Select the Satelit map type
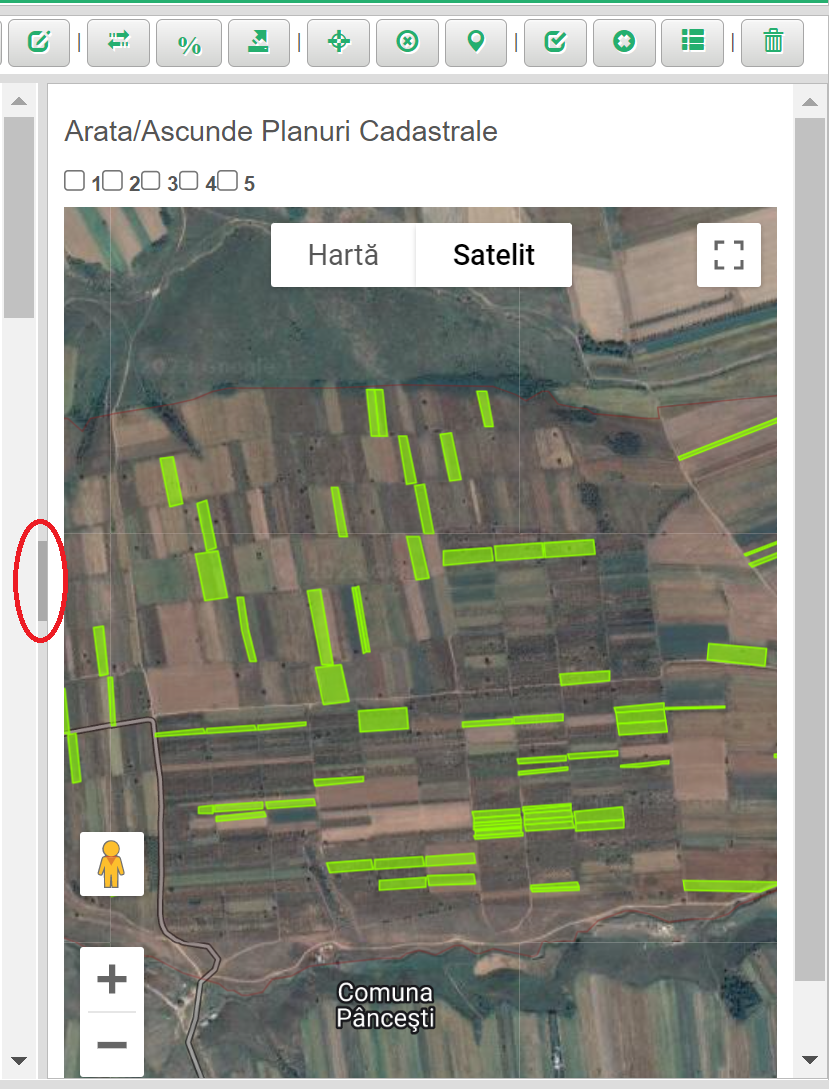The height and width of the screenshot is (1089, 829). click(494, 255)
